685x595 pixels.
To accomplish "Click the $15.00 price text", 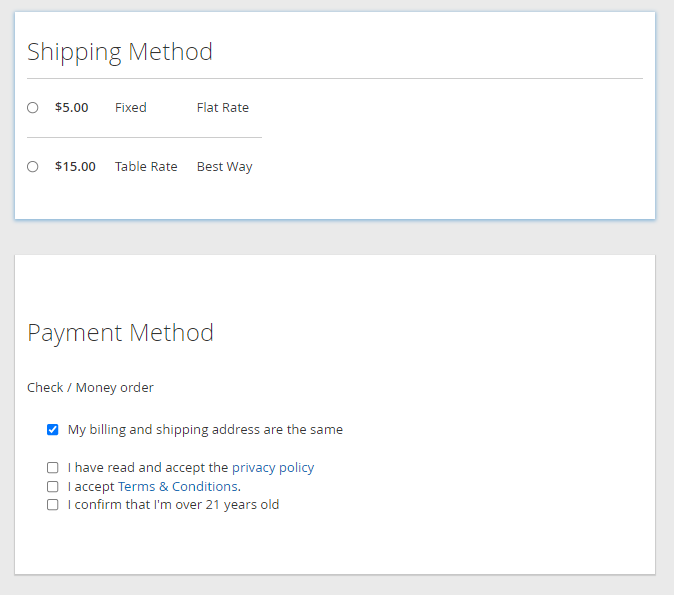I will 75,166.
